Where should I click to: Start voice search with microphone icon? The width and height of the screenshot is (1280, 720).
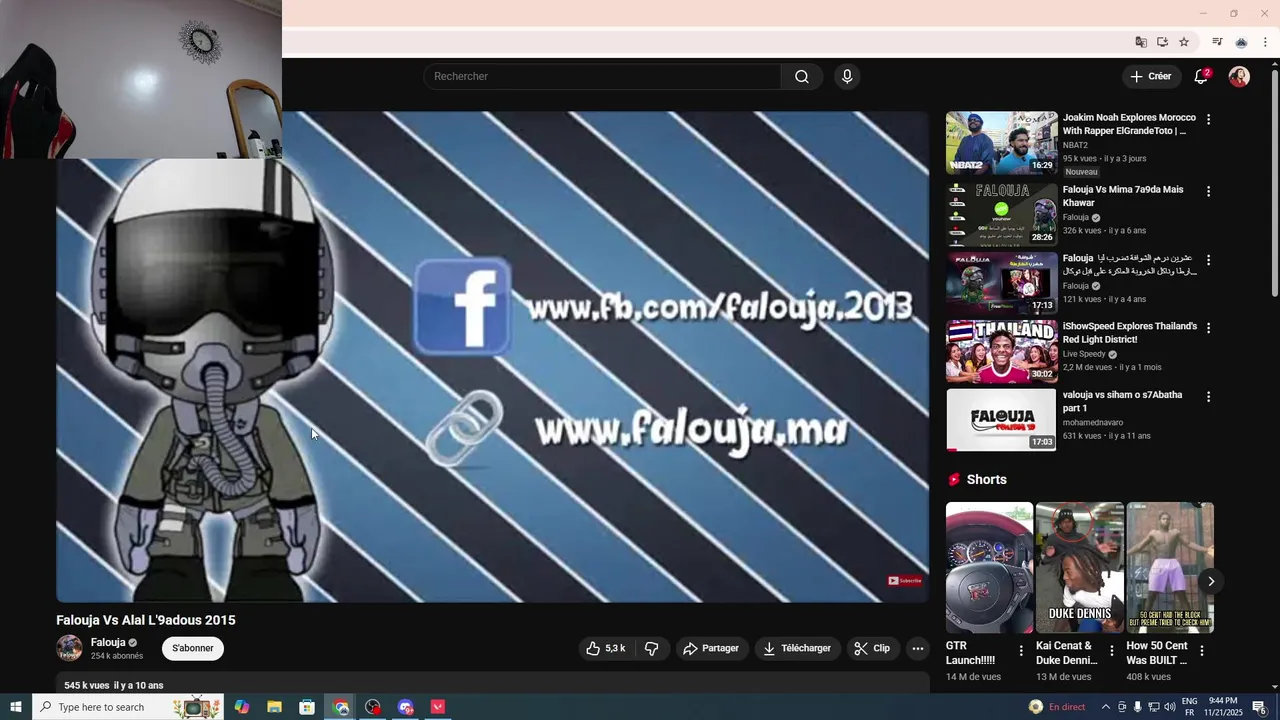tap(847, 77)
